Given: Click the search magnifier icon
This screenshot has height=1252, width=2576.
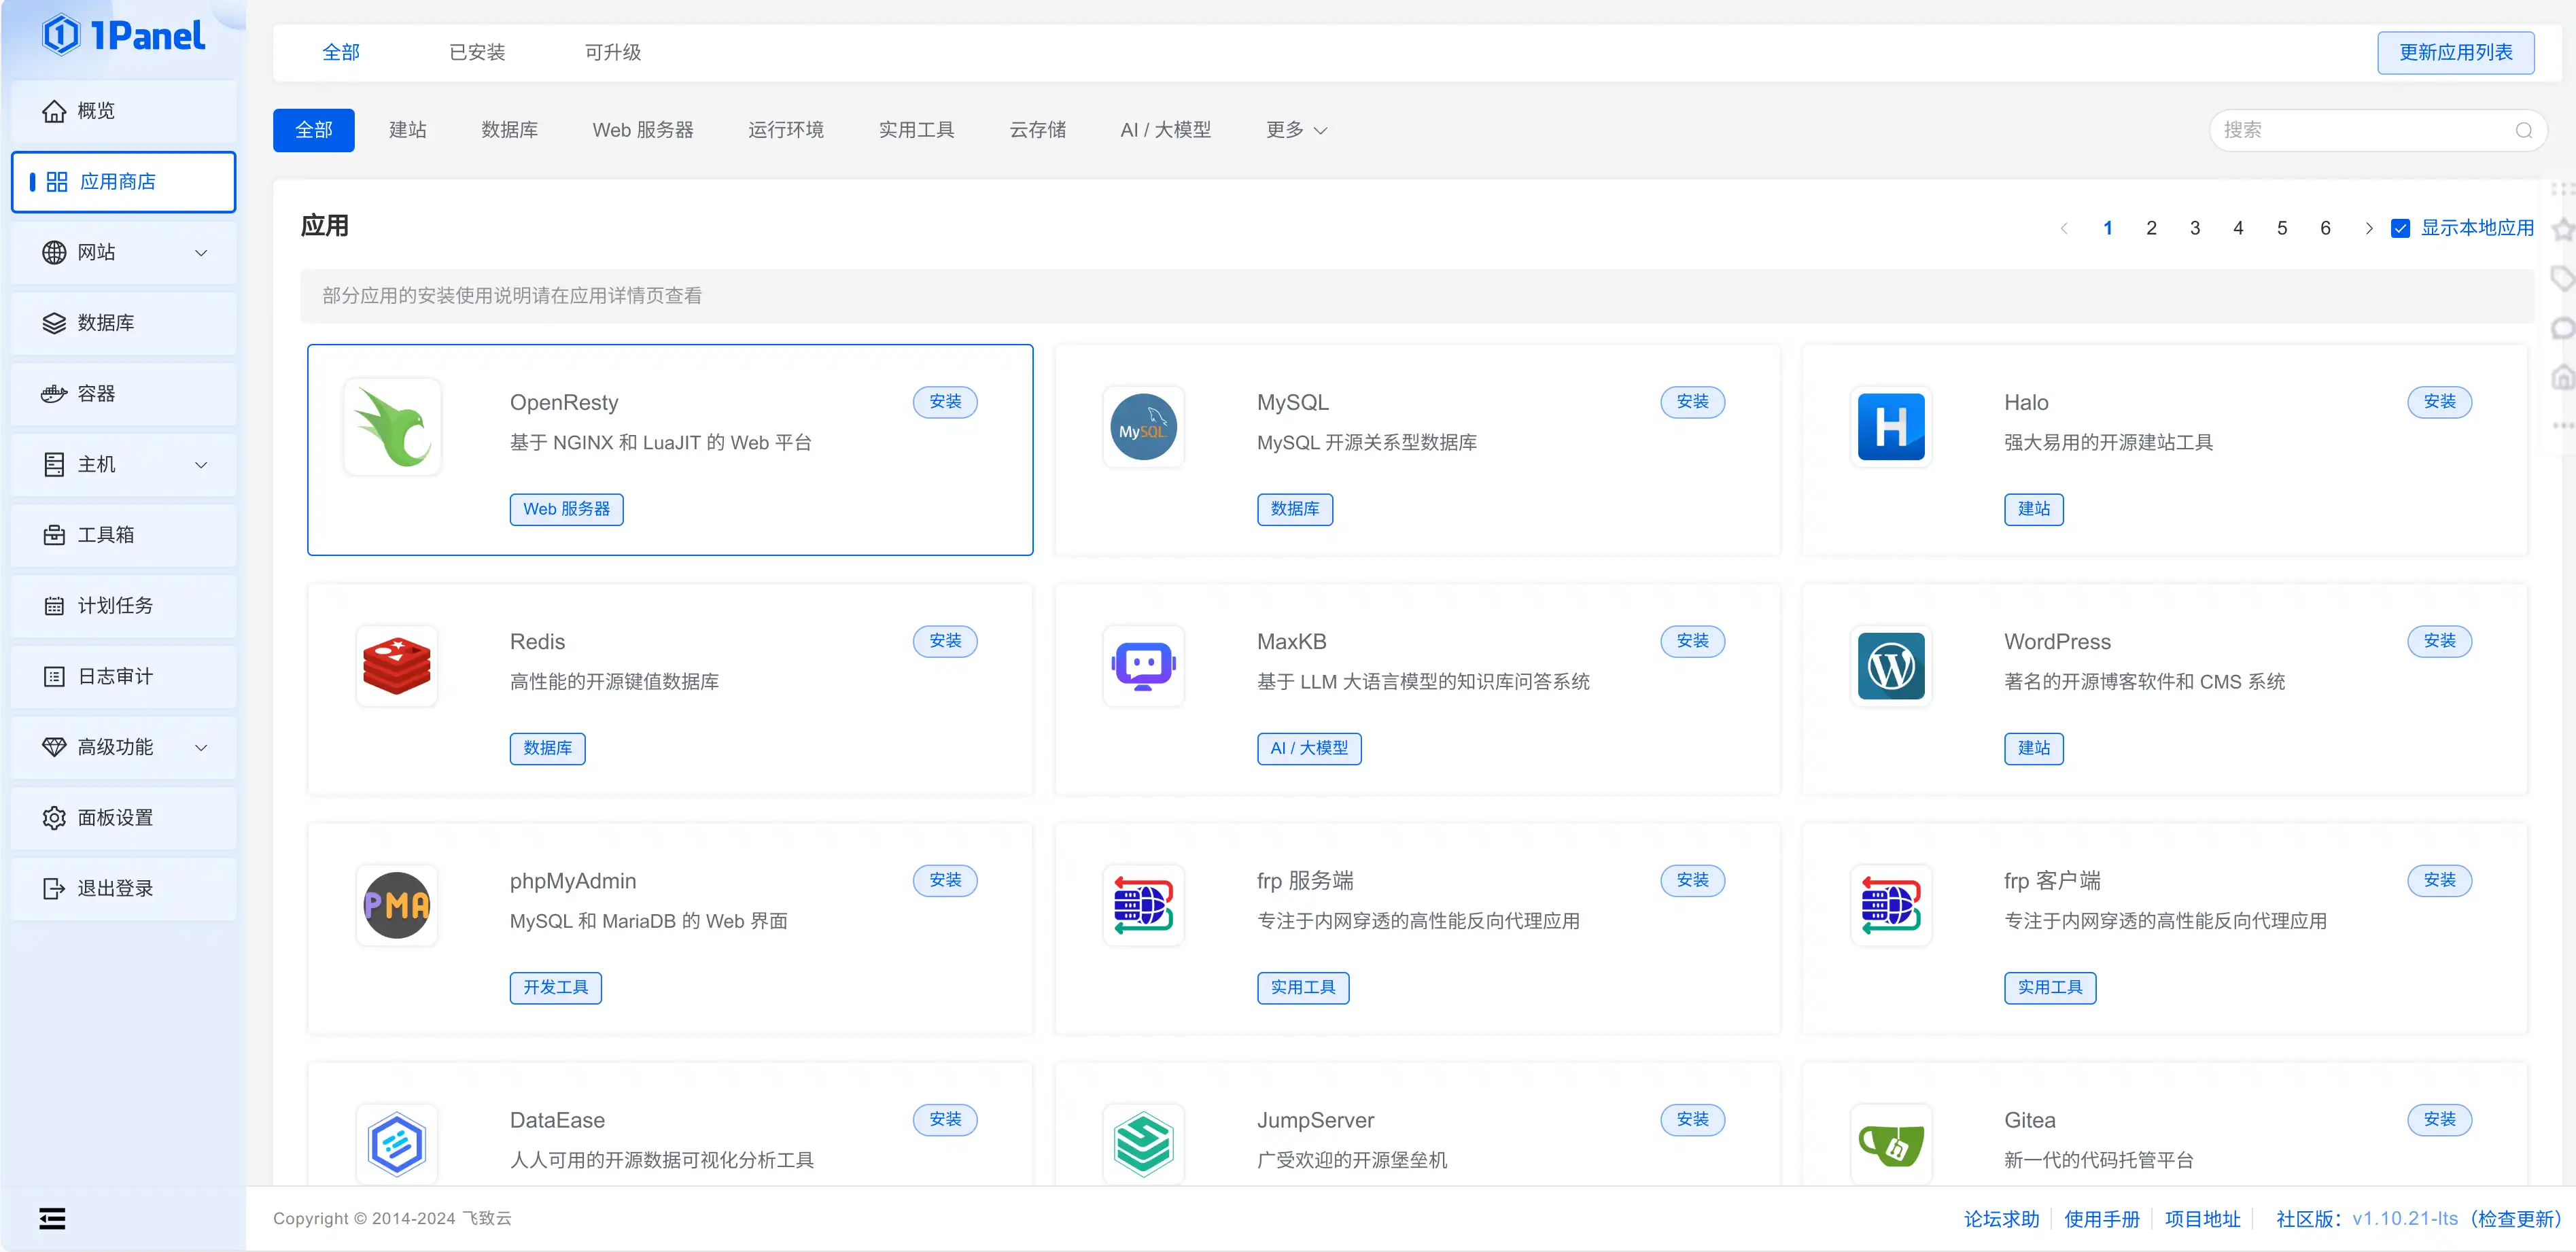Looking at the screenshot, I should click(x=2523, y=130).
